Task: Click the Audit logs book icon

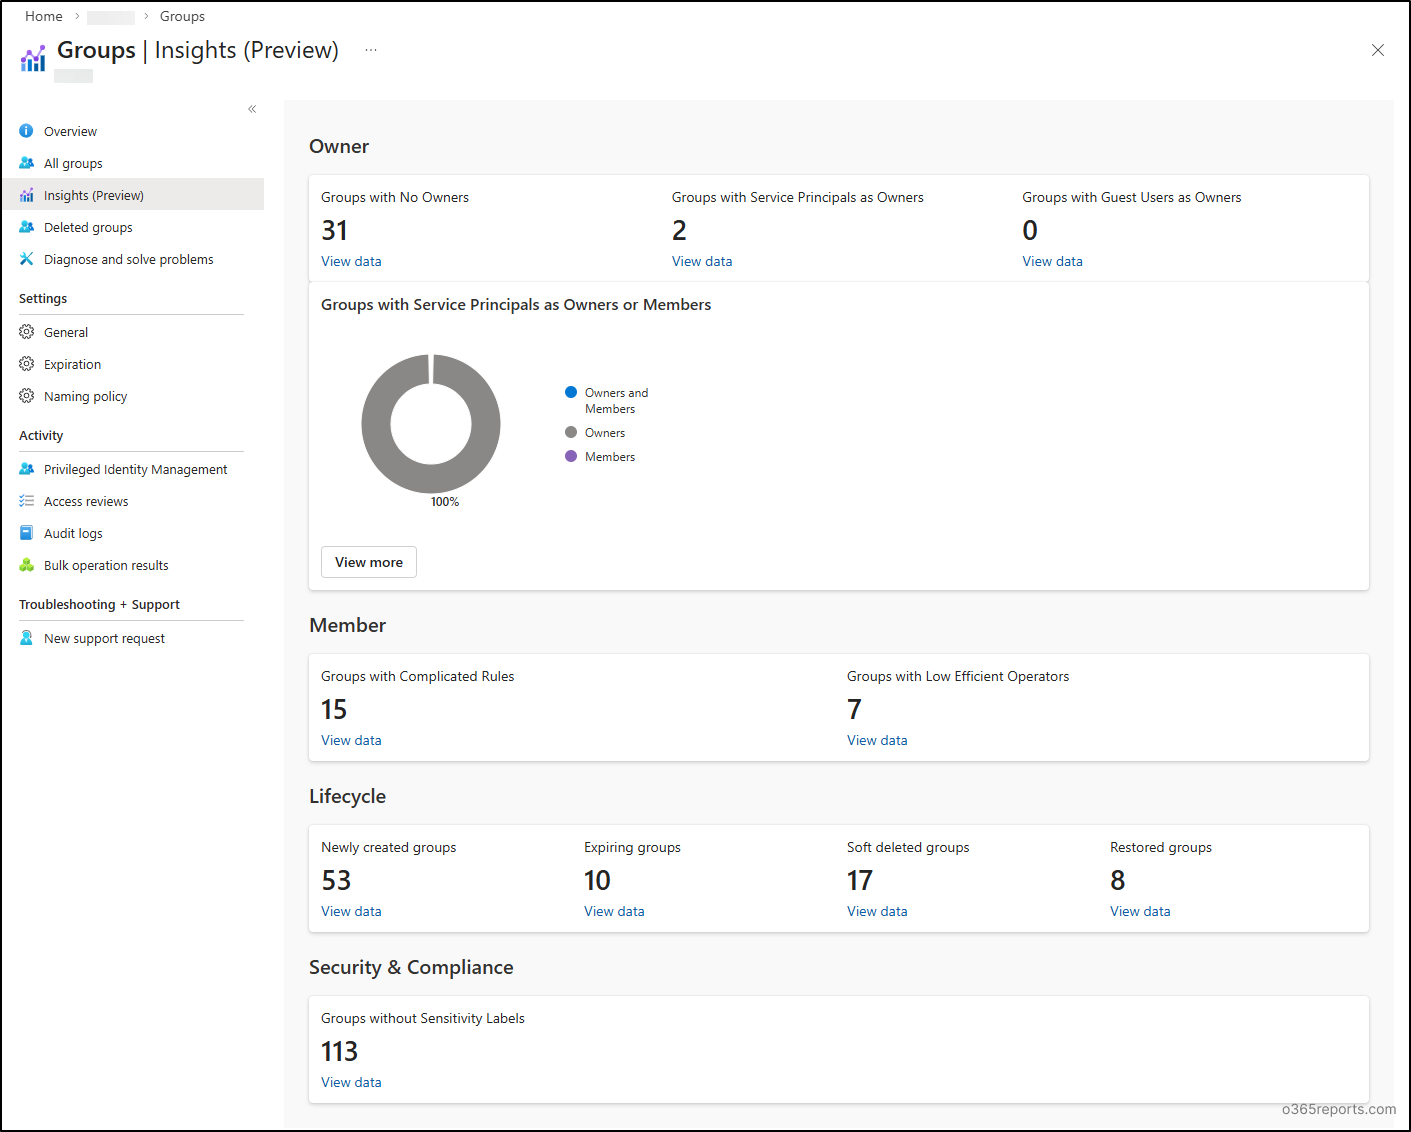Action: pyautogui.click(x=26, y=532)
